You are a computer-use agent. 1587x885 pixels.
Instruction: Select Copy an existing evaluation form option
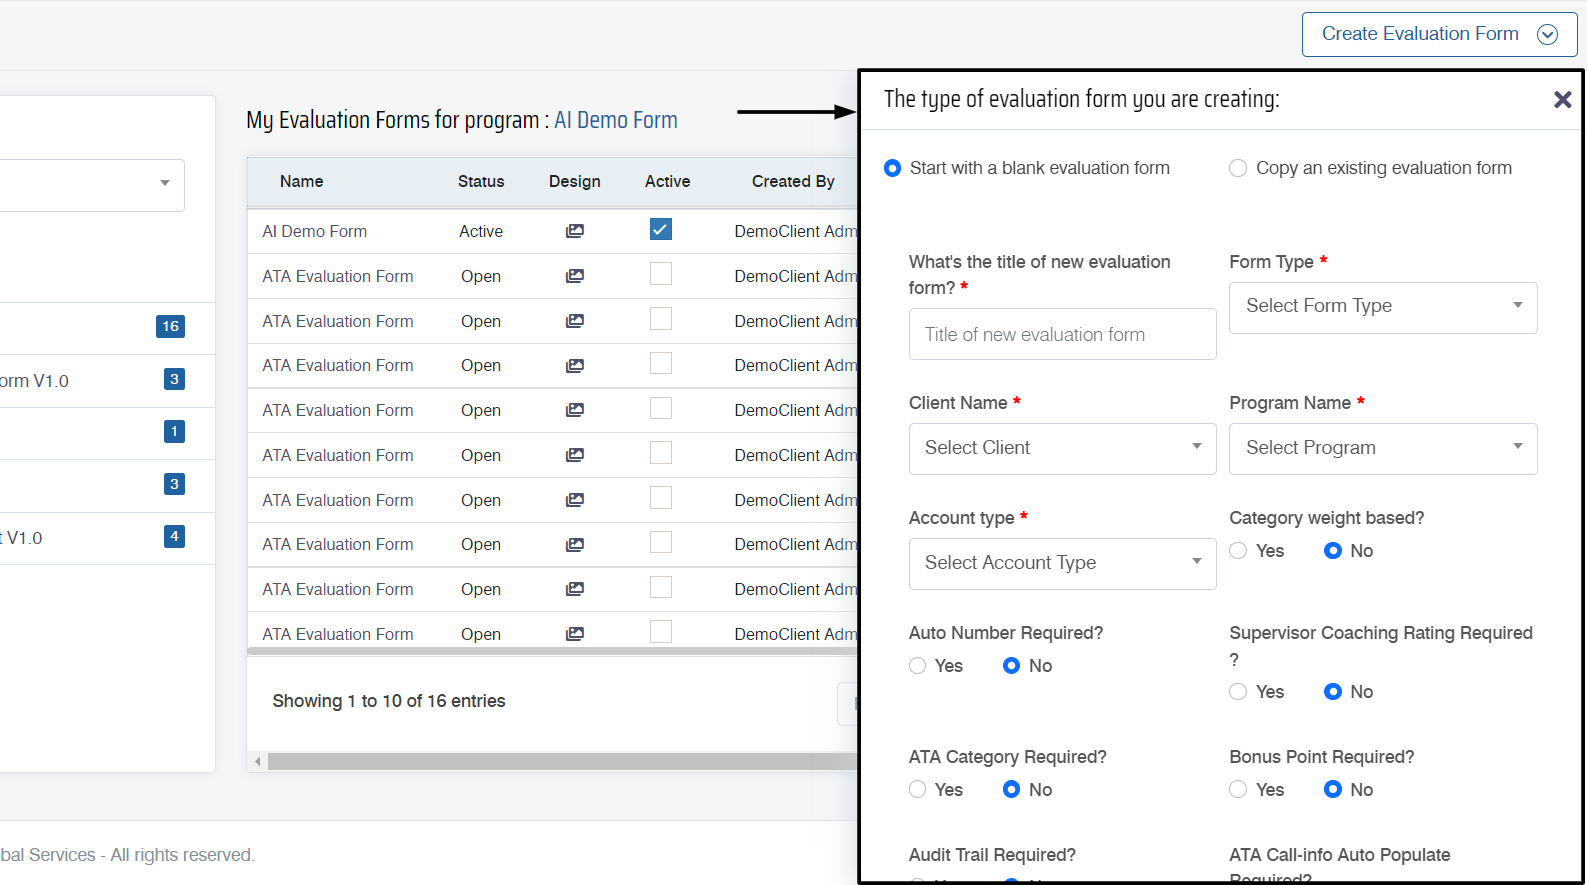[x=1238, y=168]
